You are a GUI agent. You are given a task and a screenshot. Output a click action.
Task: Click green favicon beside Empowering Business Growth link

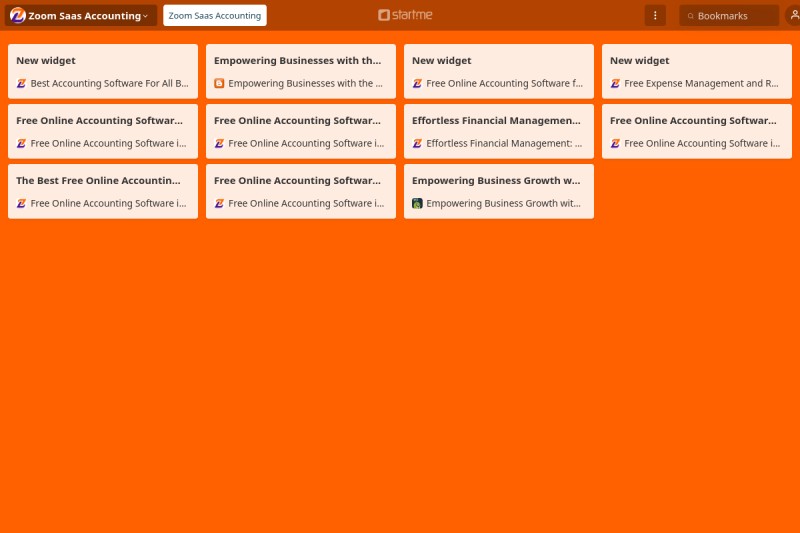click(417, 204)
